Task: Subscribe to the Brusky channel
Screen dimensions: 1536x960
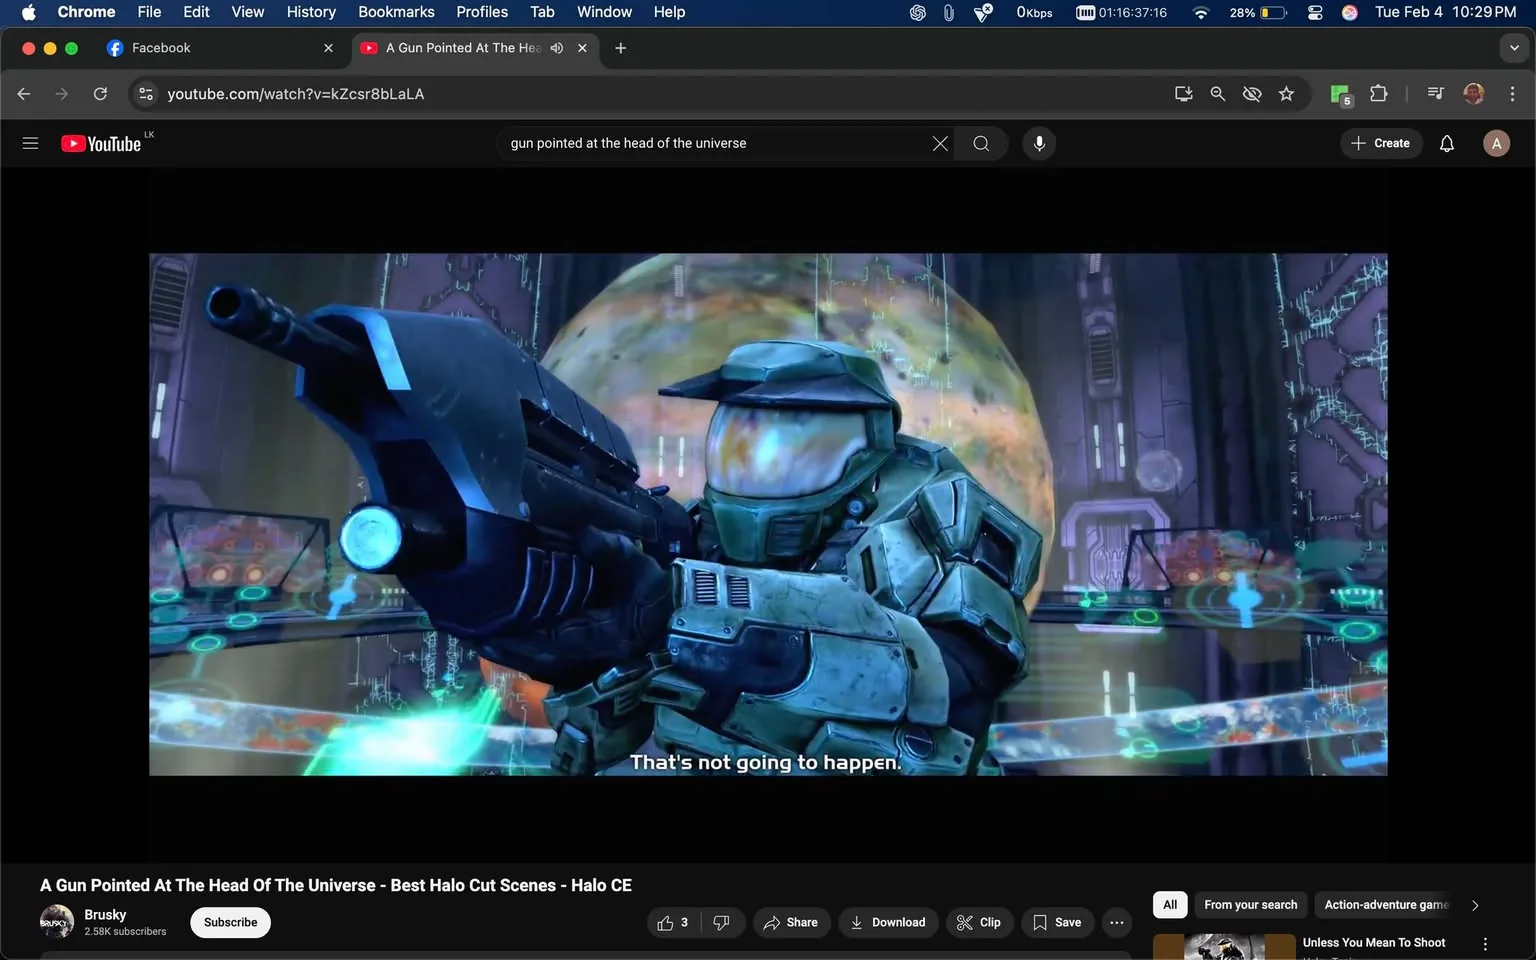Action: [230, 922]
